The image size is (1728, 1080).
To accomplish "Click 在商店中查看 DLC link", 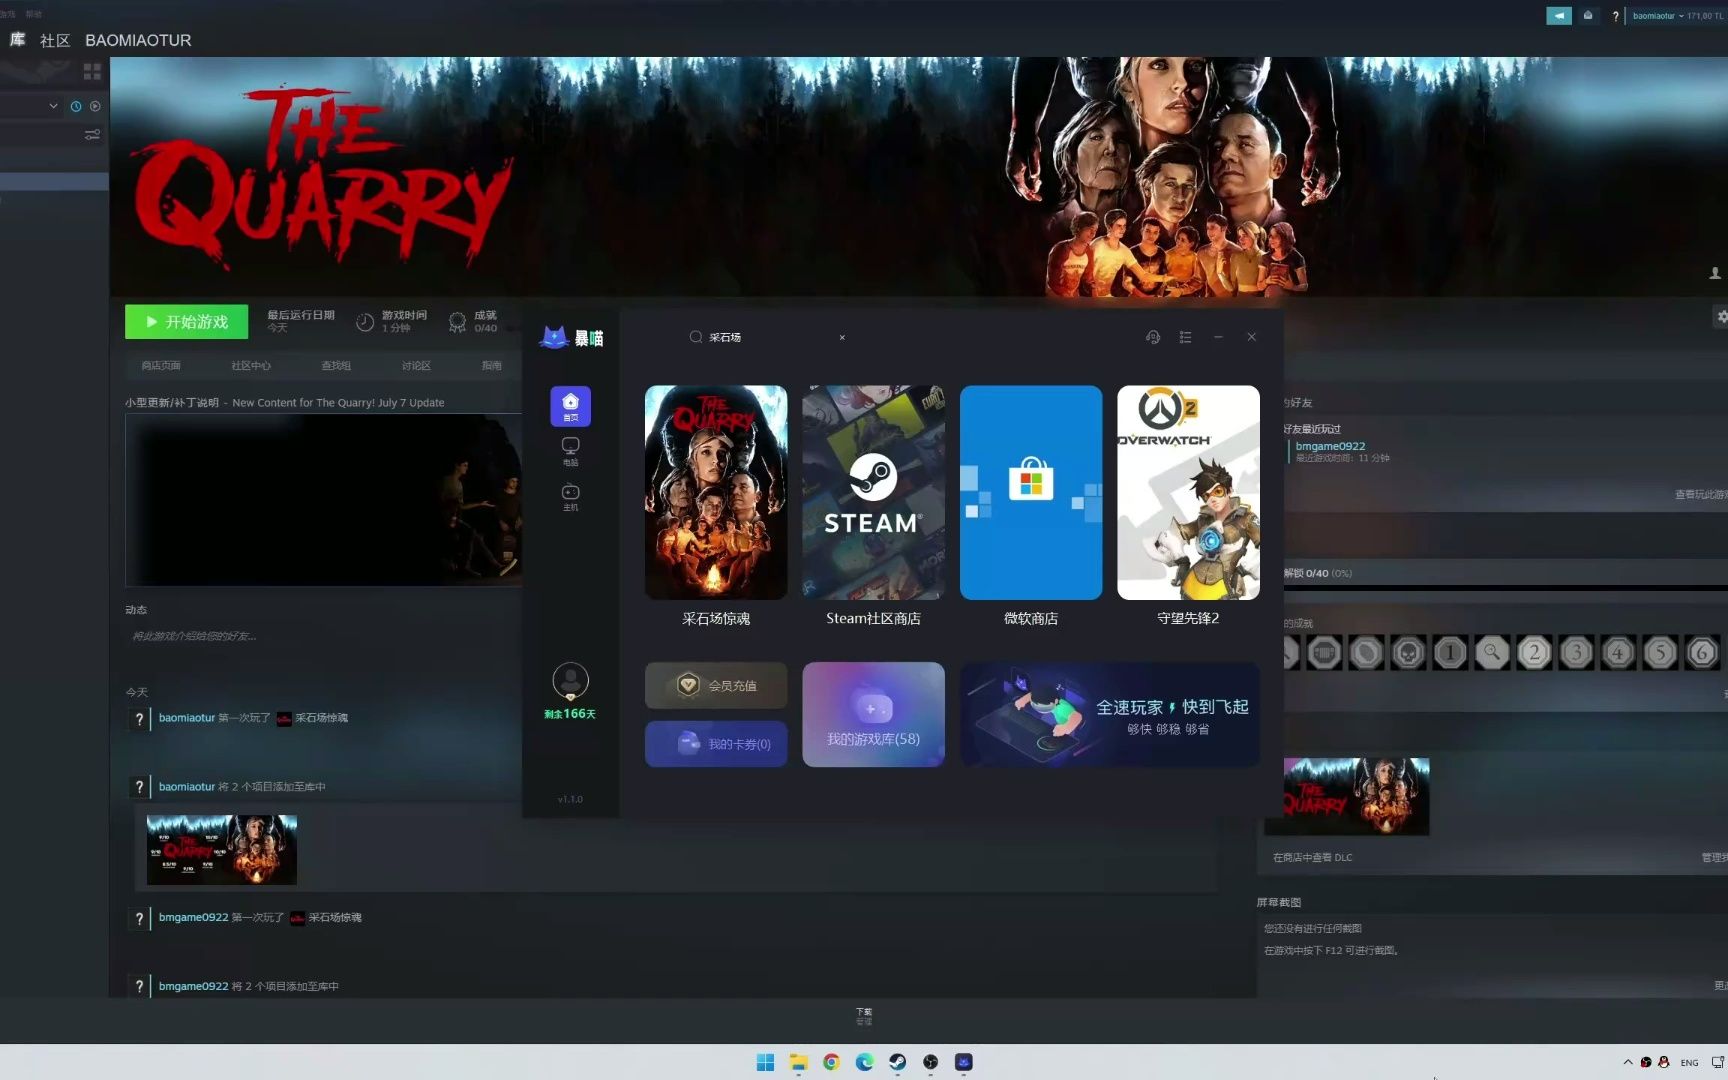I will [x=1312, y=858].
